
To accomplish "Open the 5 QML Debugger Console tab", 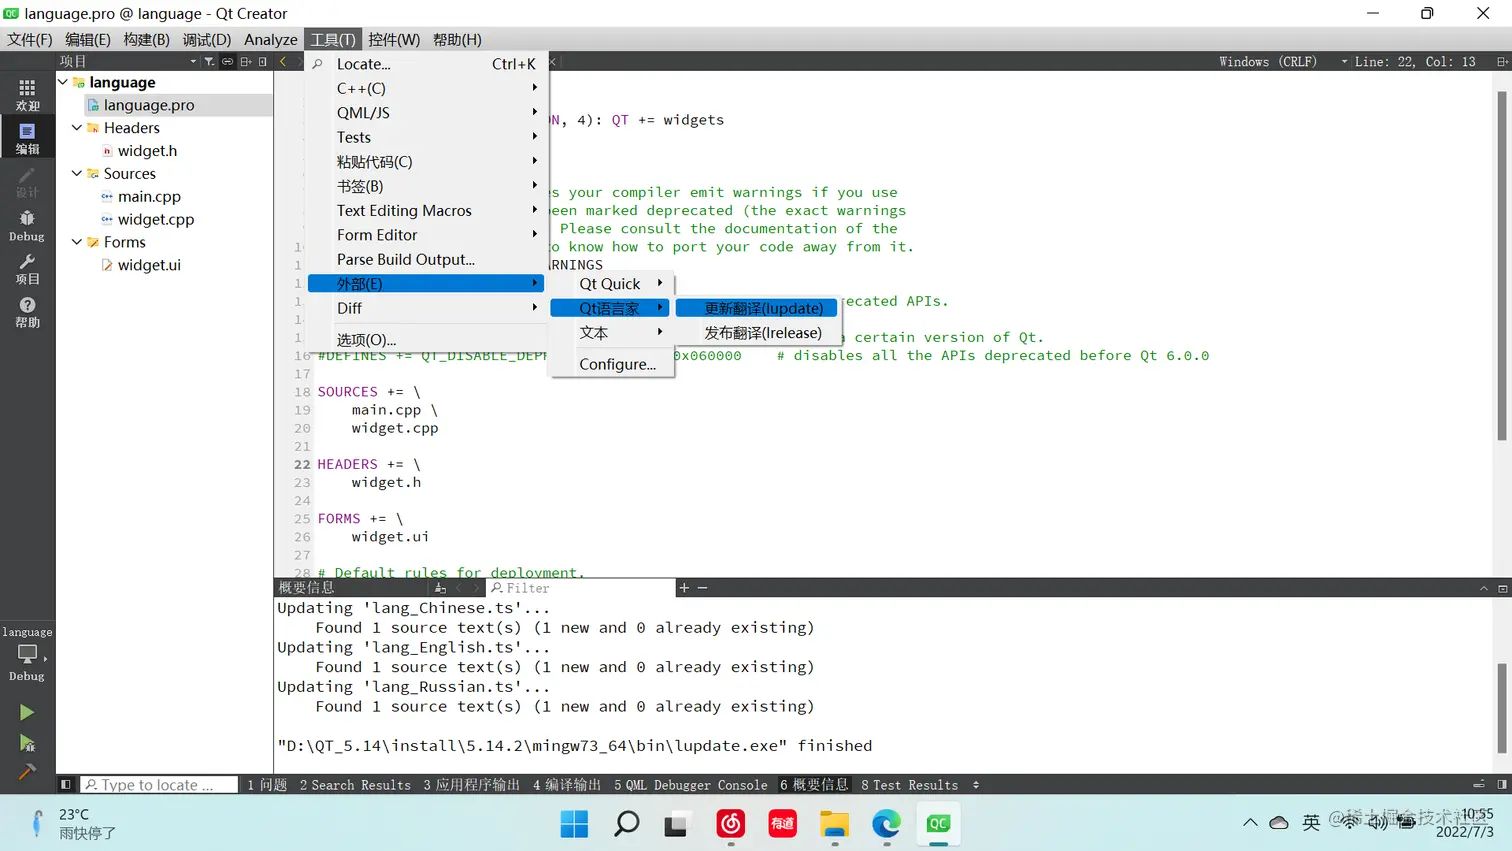I will 691,785.
